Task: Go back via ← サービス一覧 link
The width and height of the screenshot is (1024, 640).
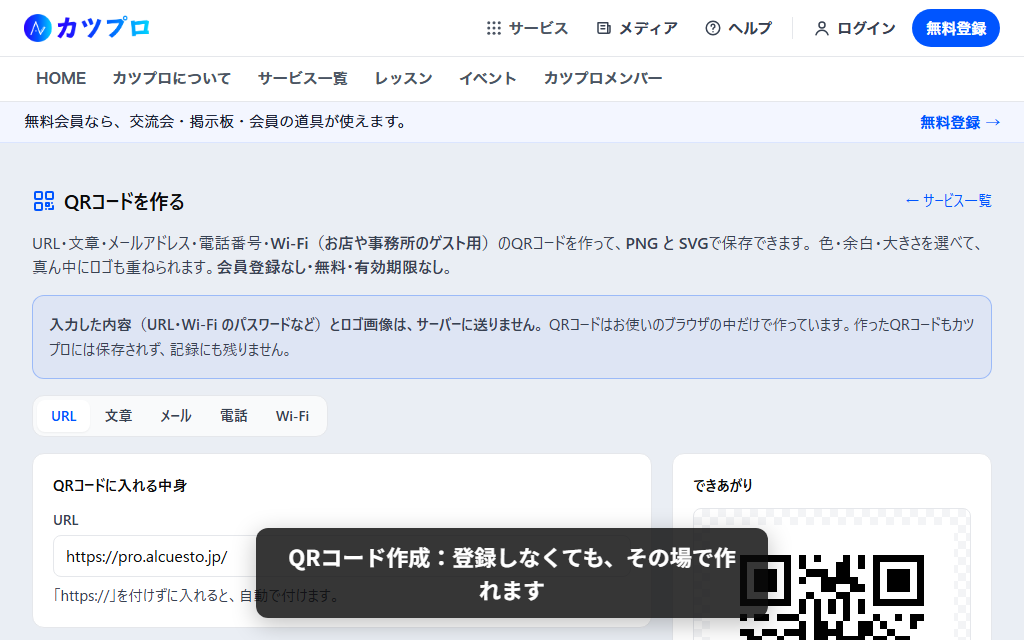Action: pyautogui.click(x=948, y=201)
